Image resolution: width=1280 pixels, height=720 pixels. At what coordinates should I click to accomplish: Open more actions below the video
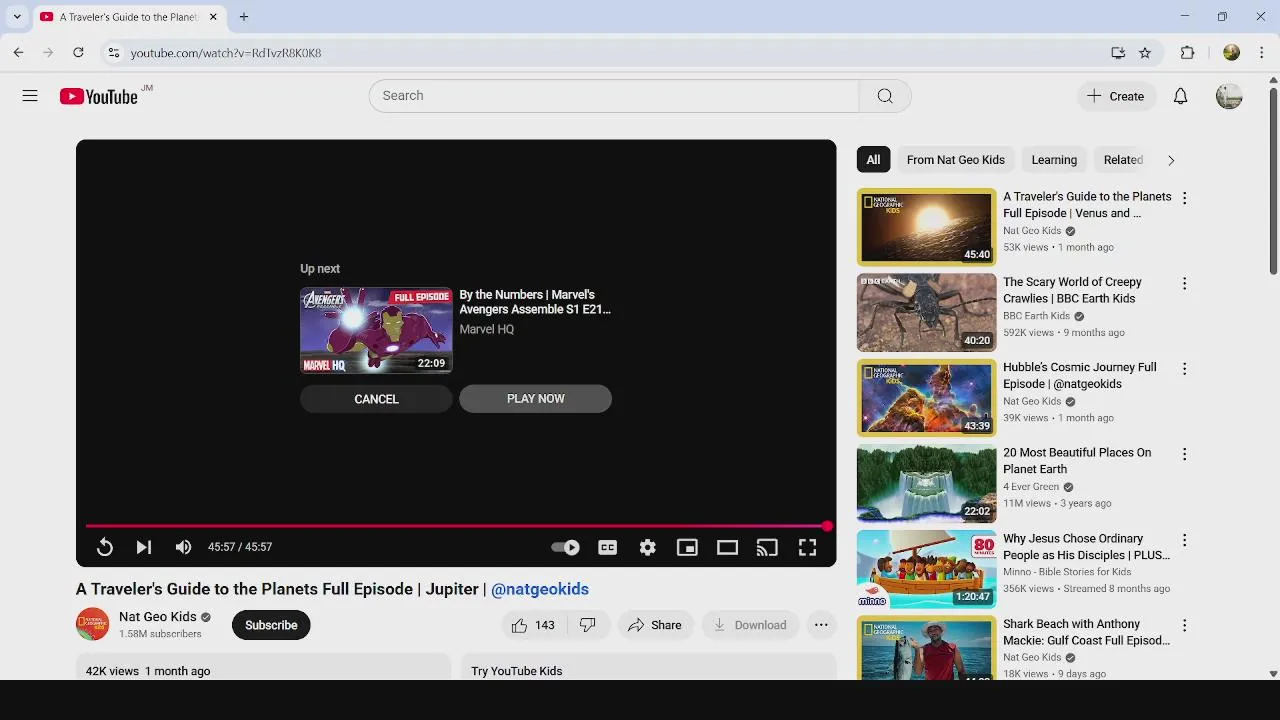pyautogui.click(x=821, y=625)
